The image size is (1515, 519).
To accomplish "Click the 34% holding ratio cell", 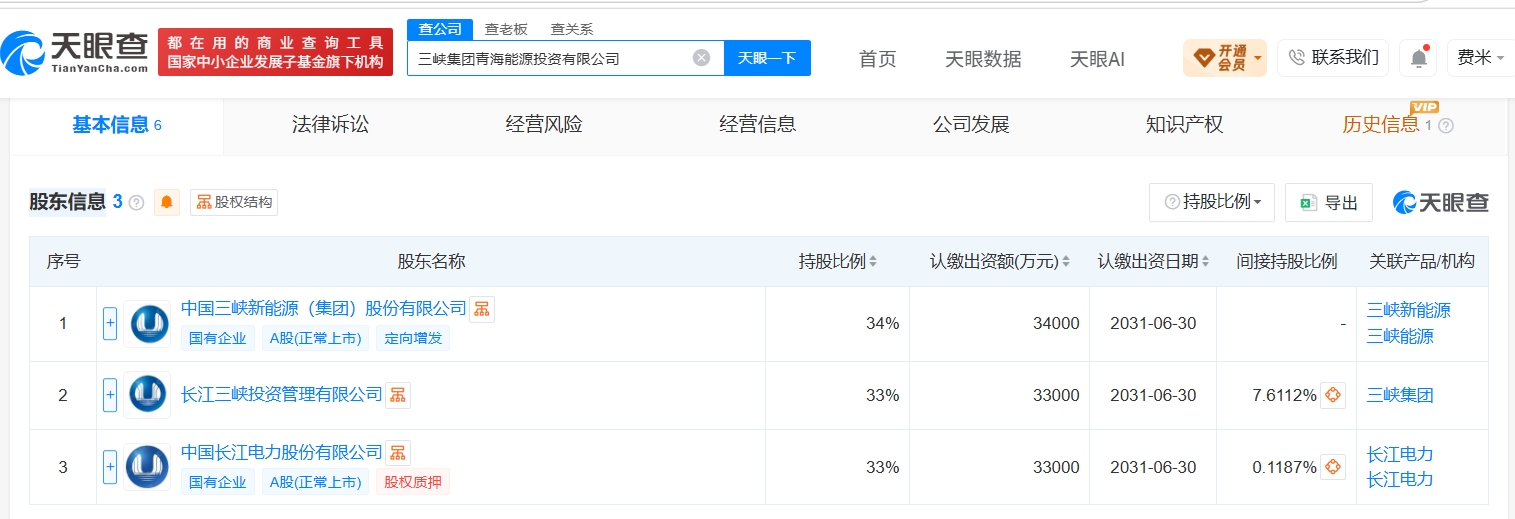I will point(837,324).
